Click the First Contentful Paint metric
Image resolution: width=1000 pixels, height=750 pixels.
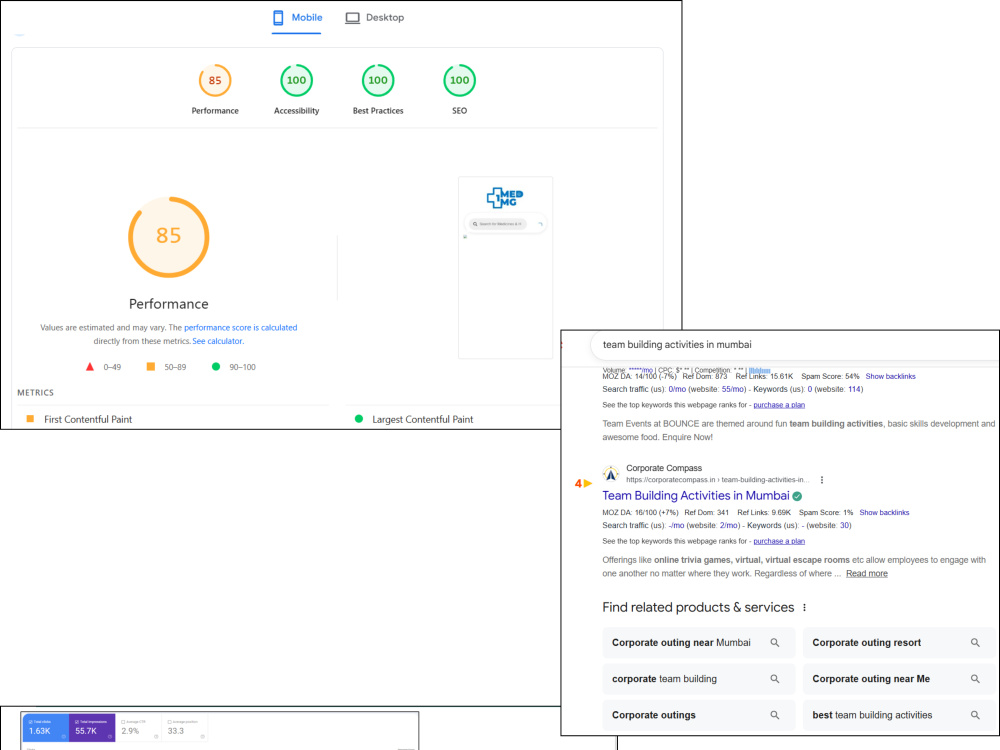click(88, 419)
